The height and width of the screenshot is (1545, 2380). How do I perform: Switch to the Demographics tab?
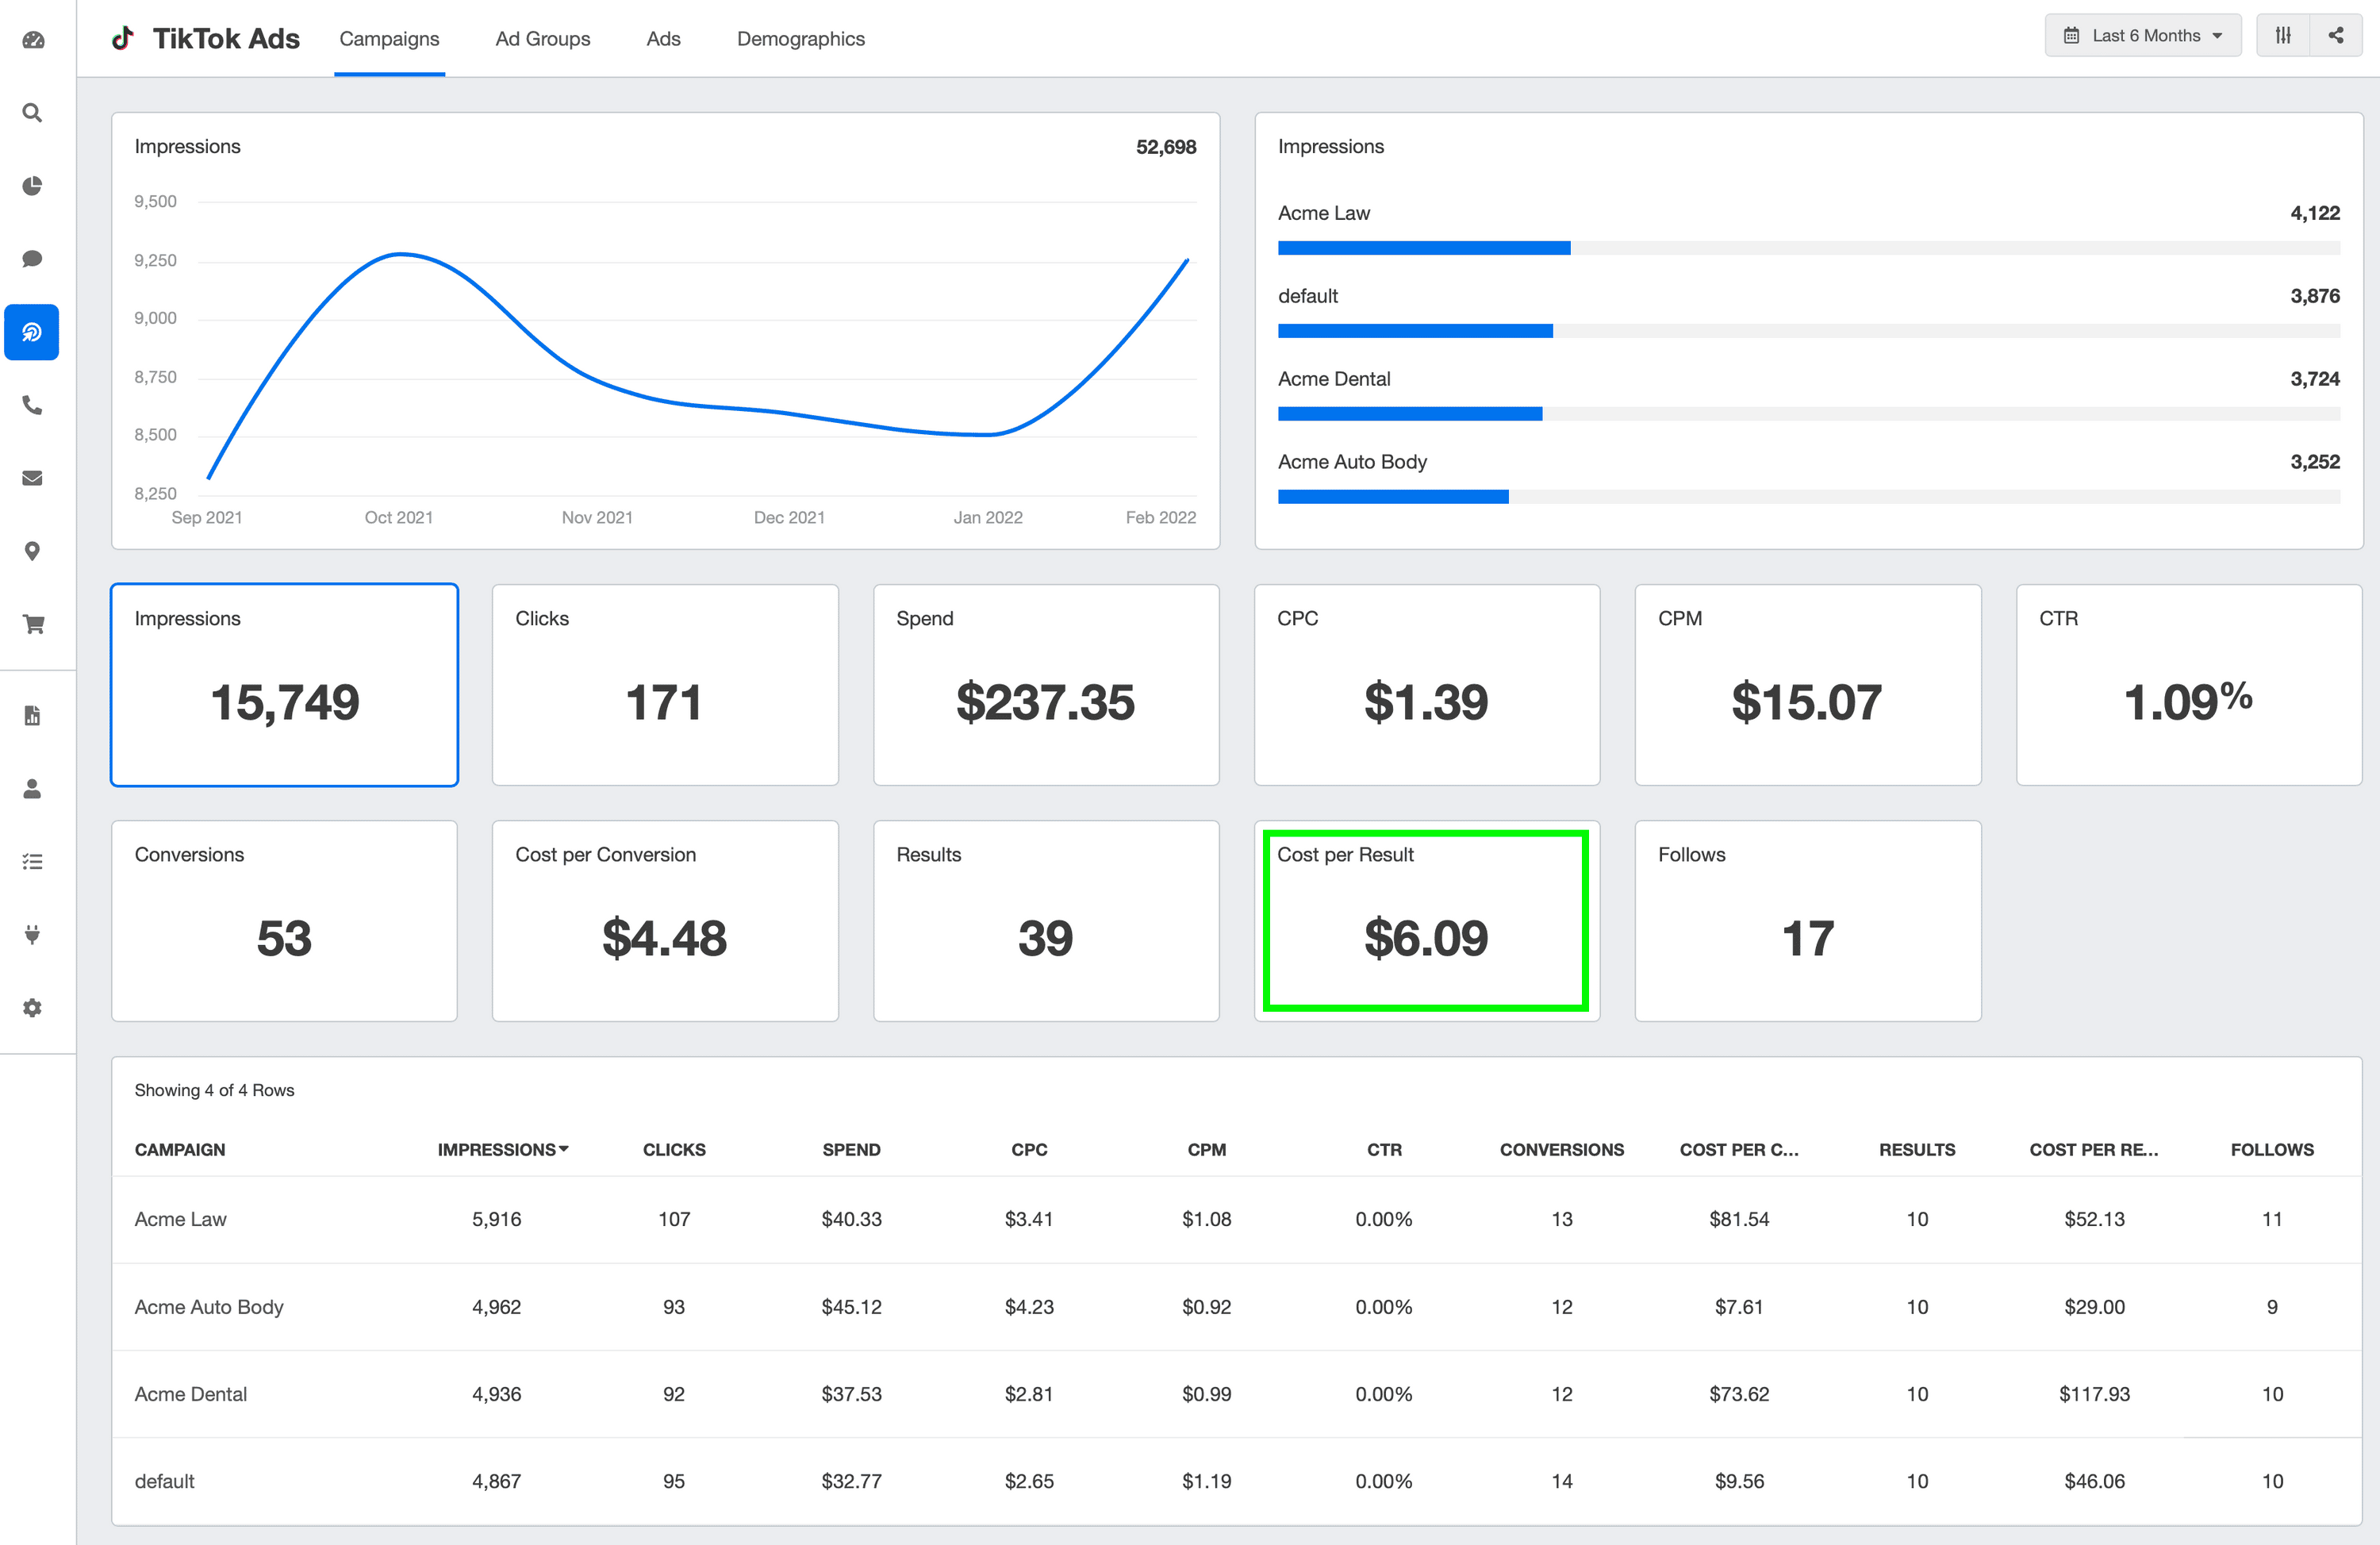point(800,39)
